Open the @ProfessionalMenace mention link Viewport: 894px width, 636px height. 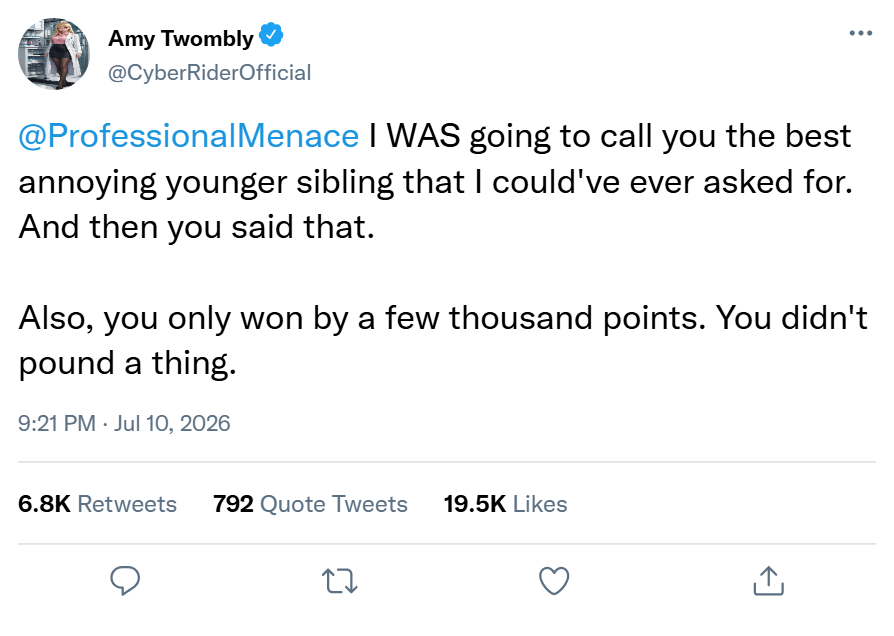pyautogui.click(x=189, y=136)
